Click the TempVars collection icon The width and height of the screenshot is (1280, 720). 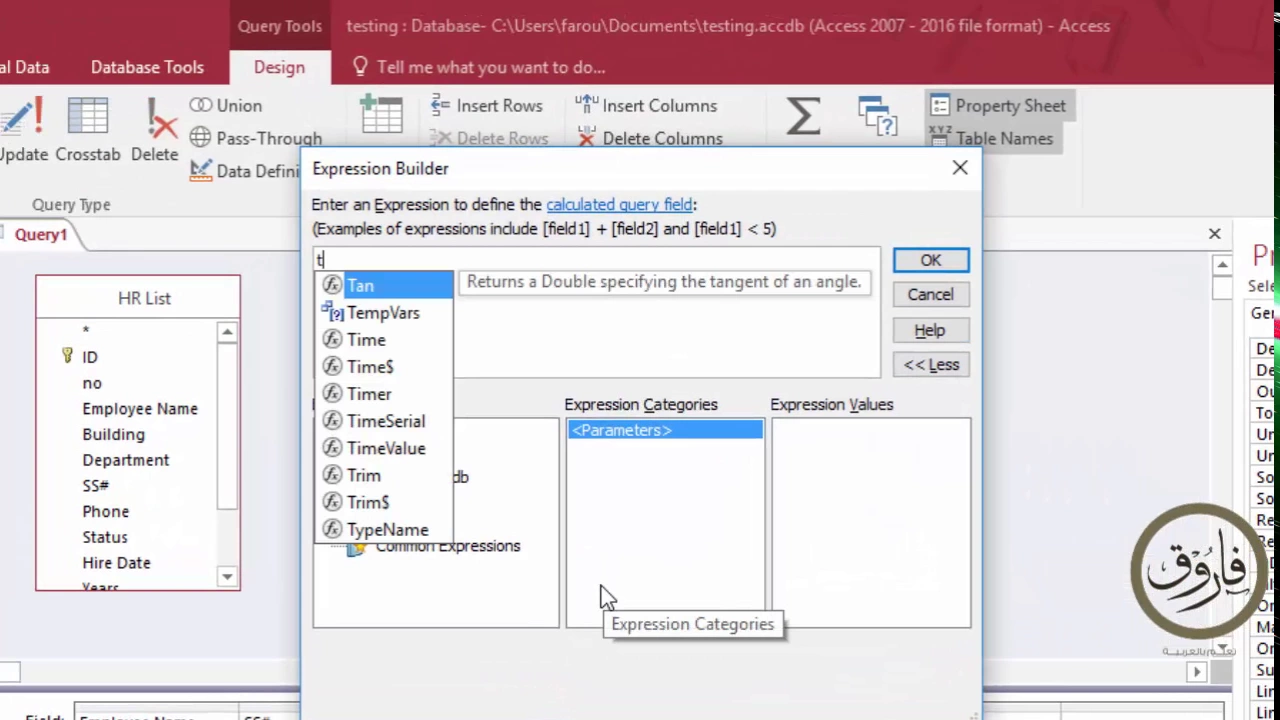pos(332,313)
